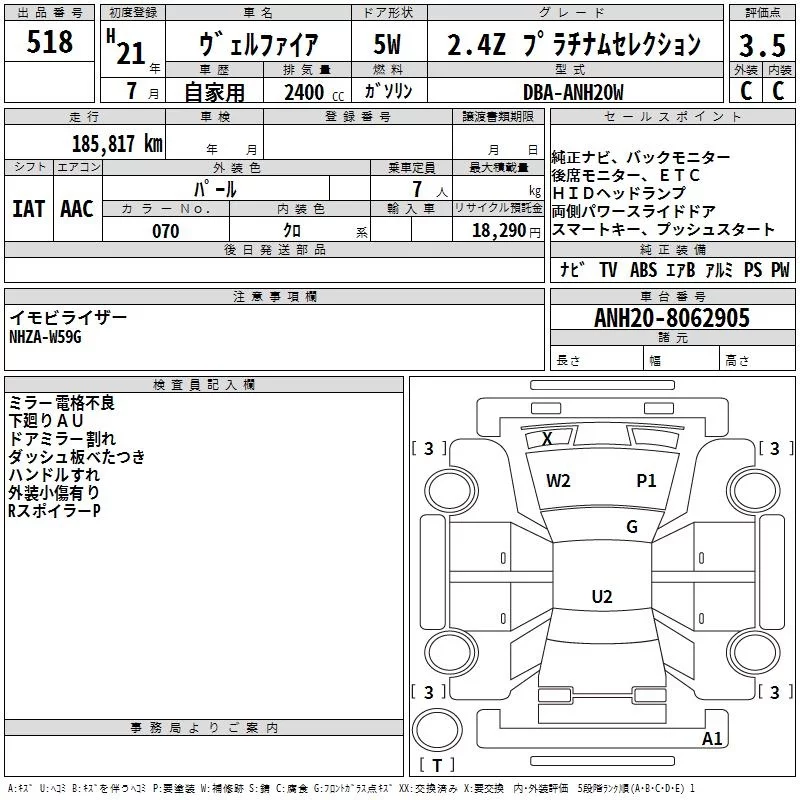Click chassis number ANH20-8062905

[672, 318]
